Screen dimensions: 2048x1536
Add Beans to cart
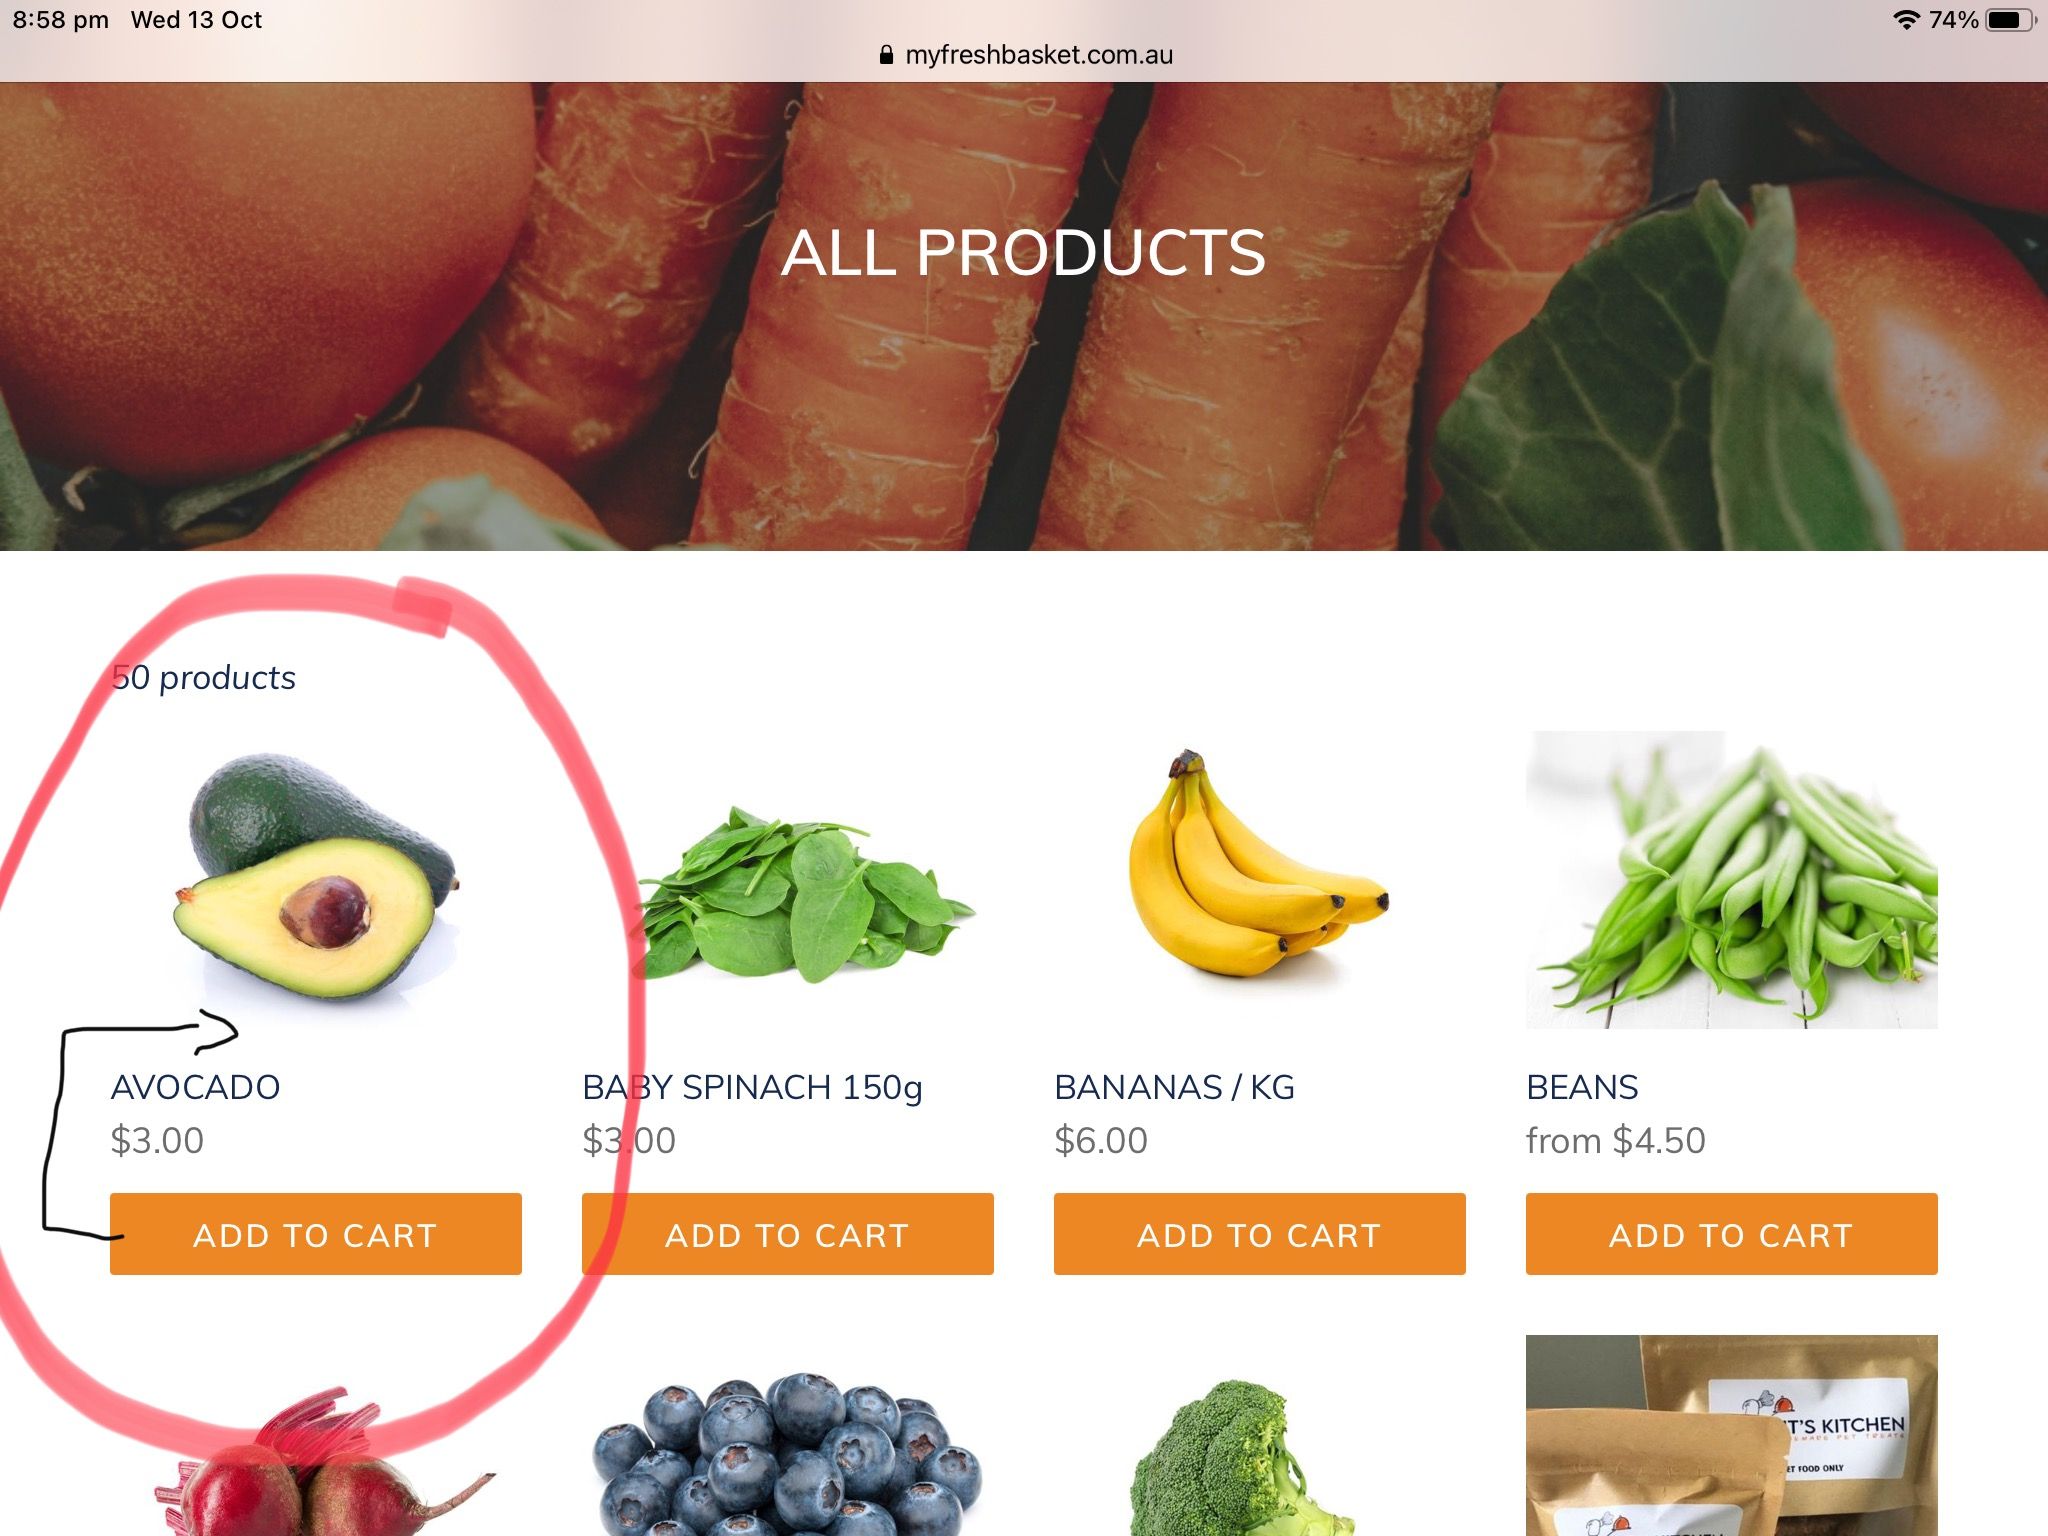pos(1732,1234)
